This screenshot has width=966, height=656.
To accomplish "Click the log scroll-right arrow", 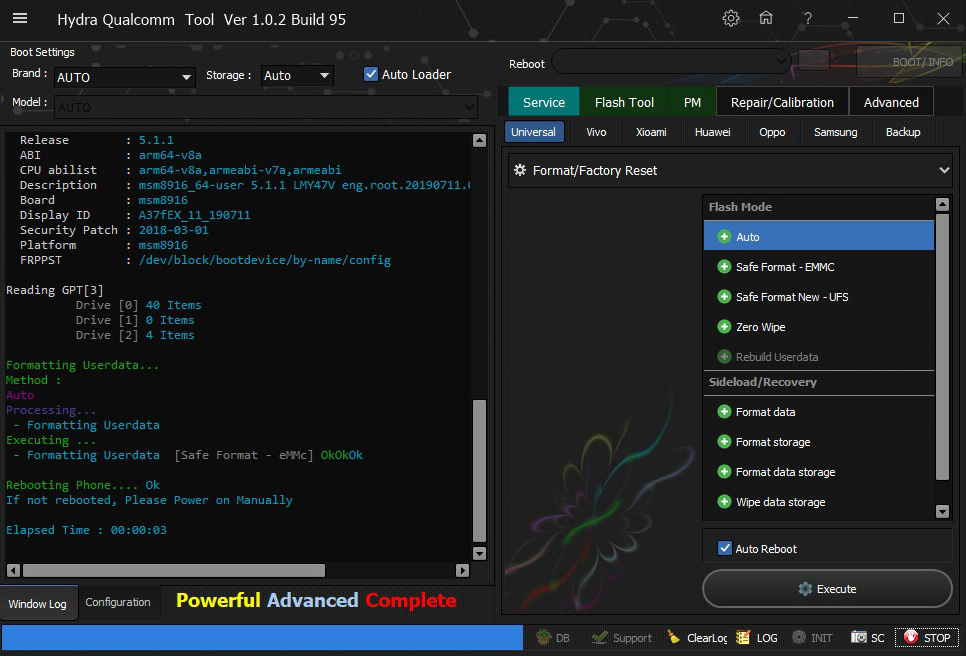I will tap(463, 570).
